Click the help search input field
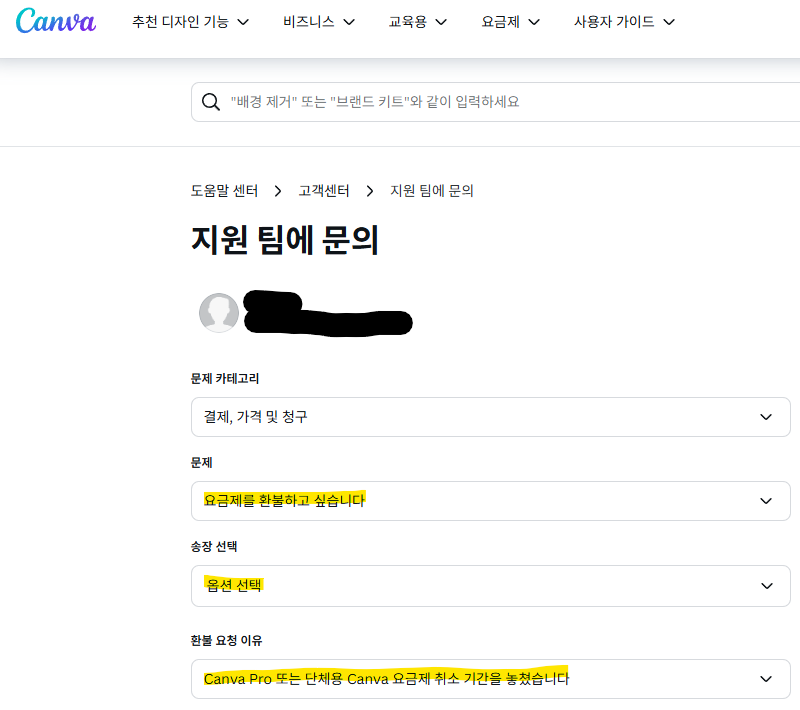Screen dimensions: 800x710 [495, 102]
